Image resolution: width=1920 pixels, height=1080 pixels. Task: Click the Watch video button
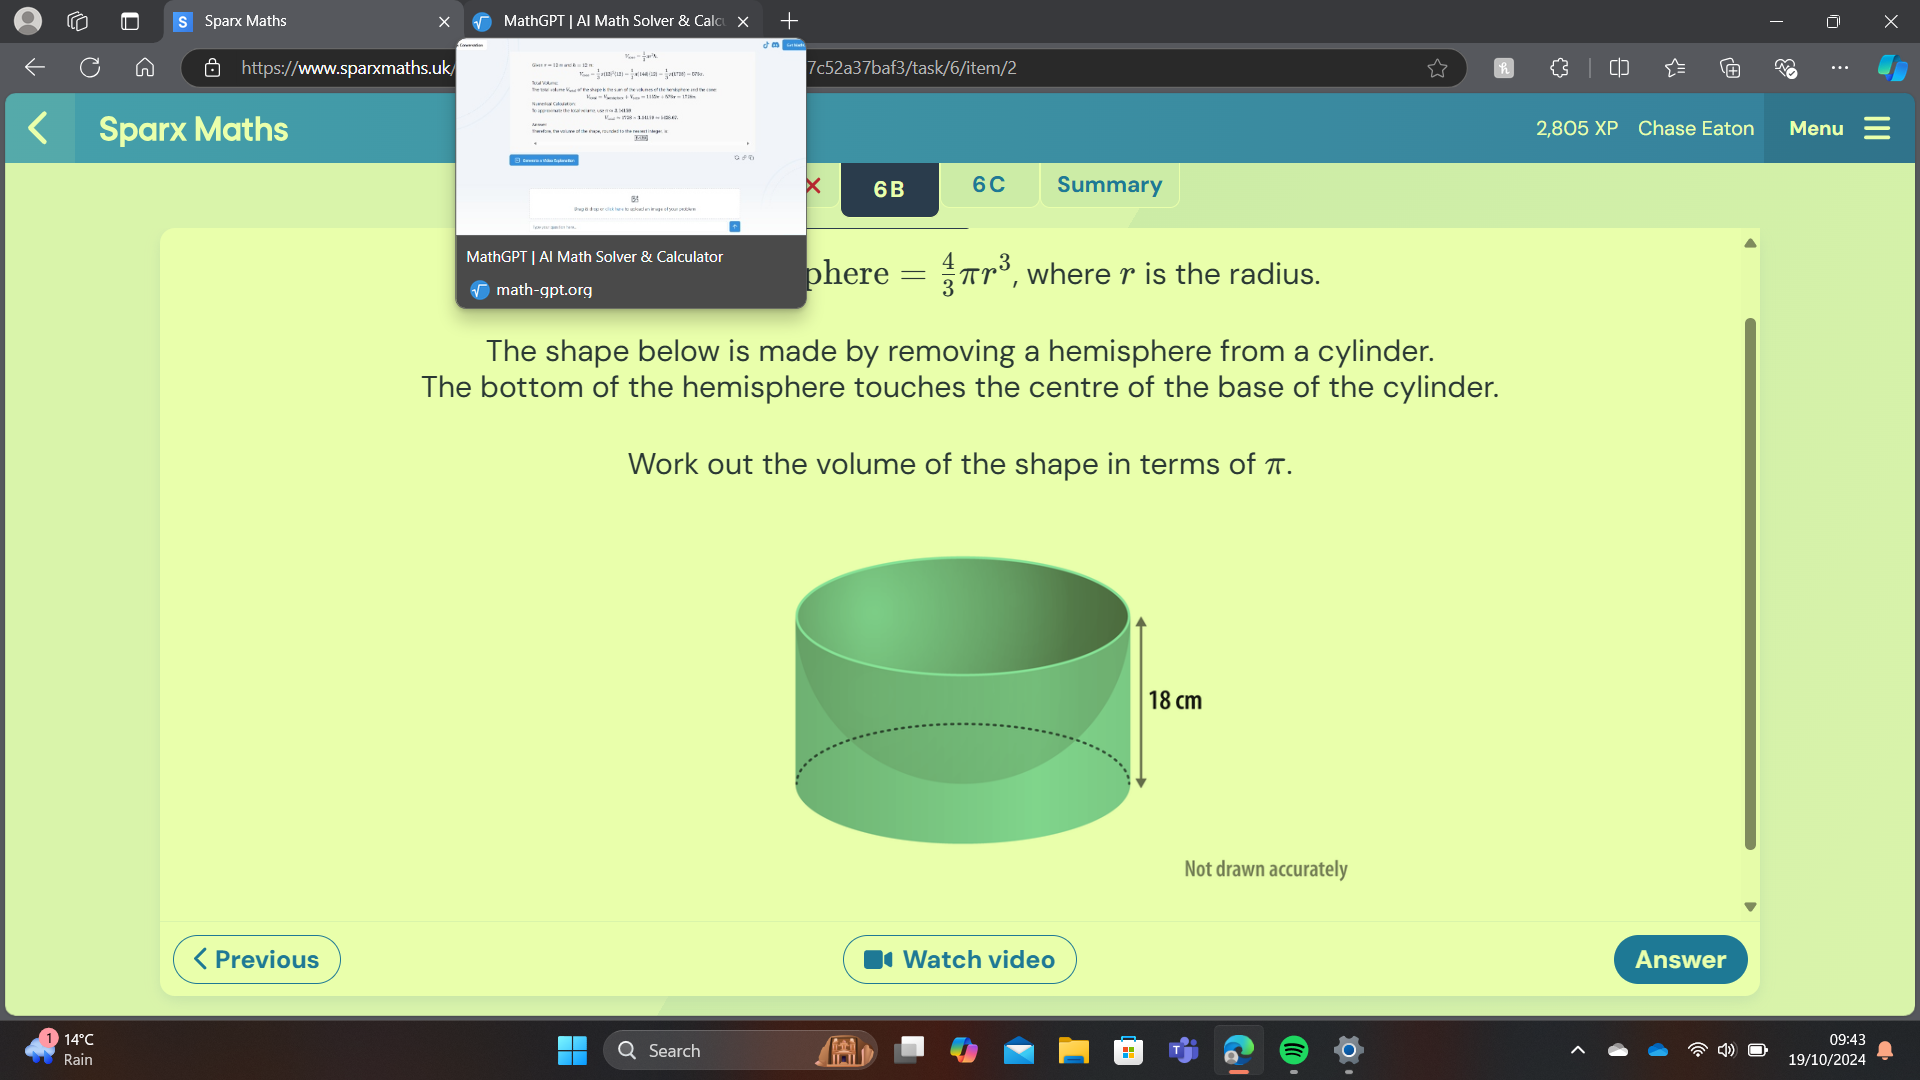[960, 960]
